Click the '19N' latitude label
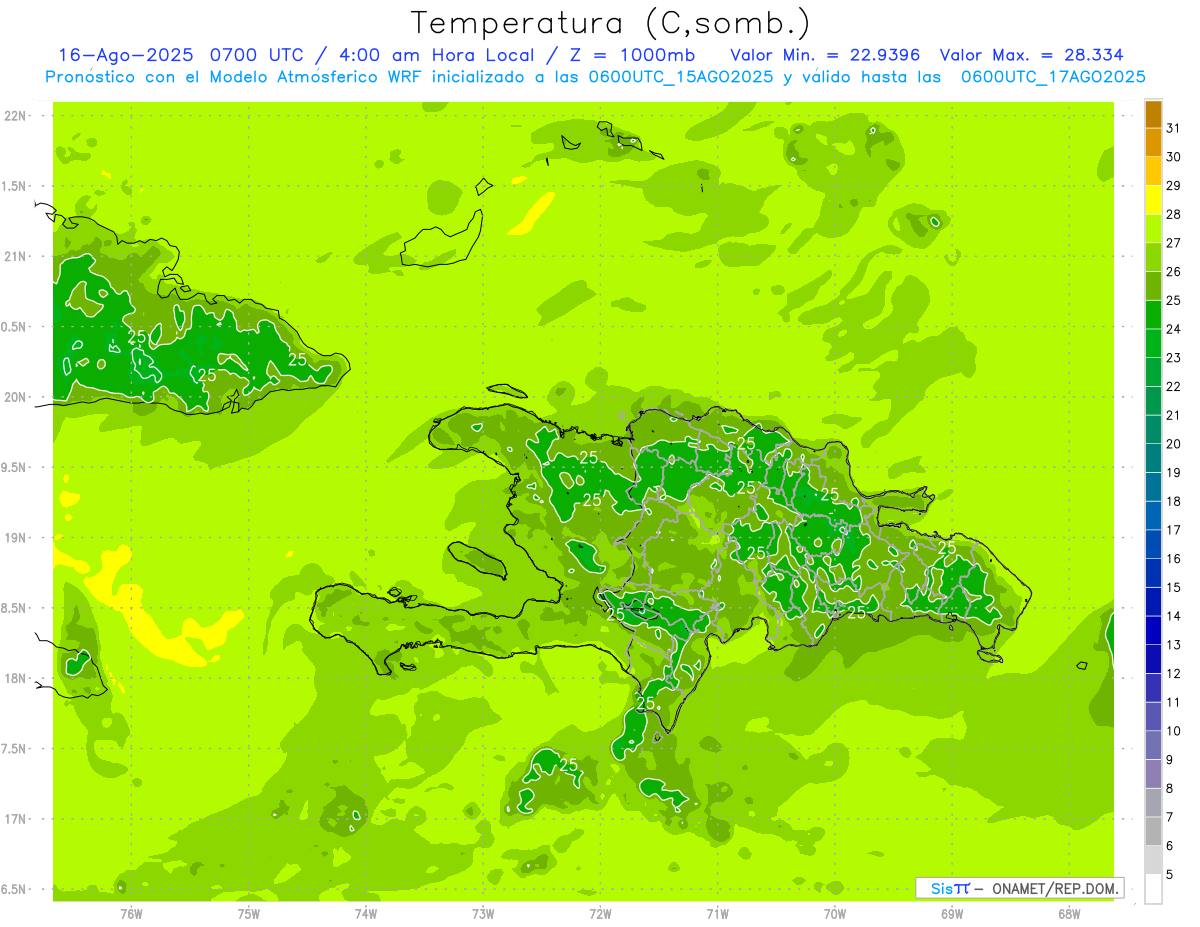 tap(14, 537)
